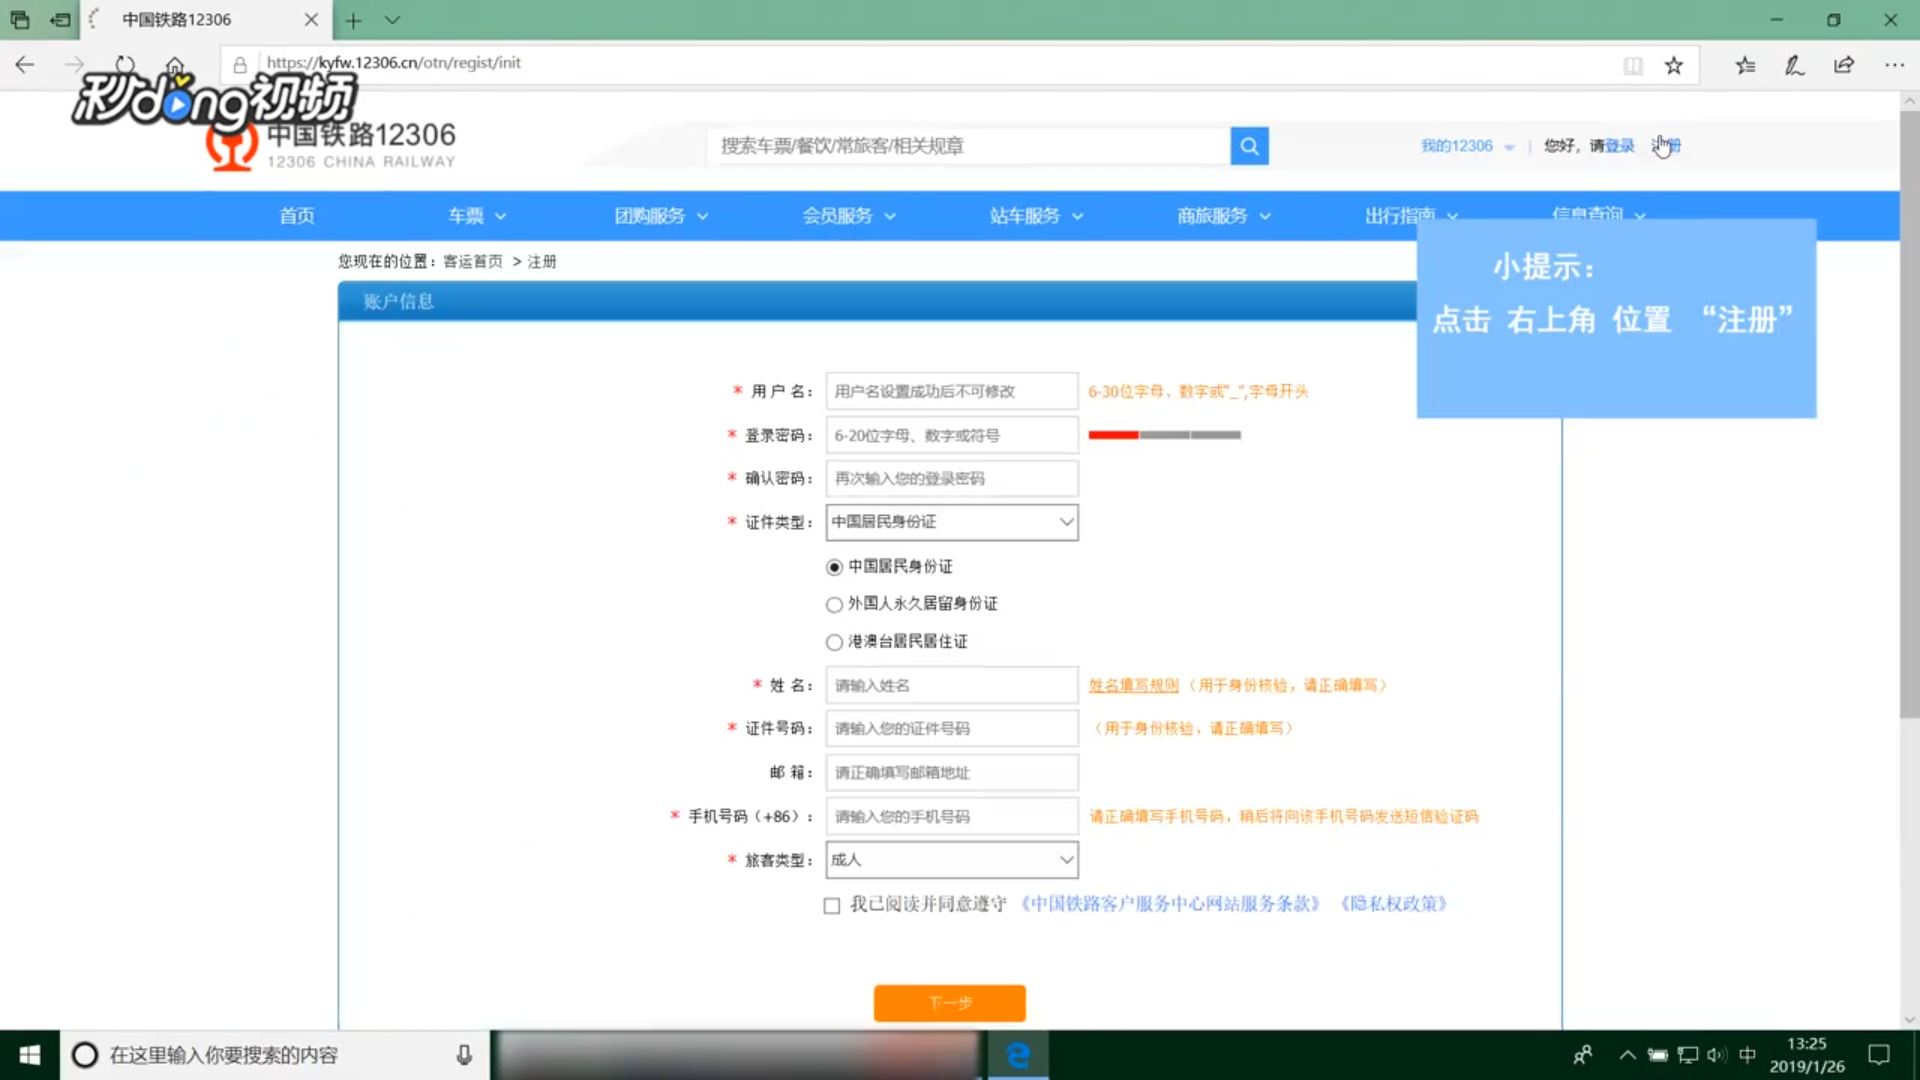Click the share page icon
This screenshot has width=1920, height=1080.
[1844, 66]
